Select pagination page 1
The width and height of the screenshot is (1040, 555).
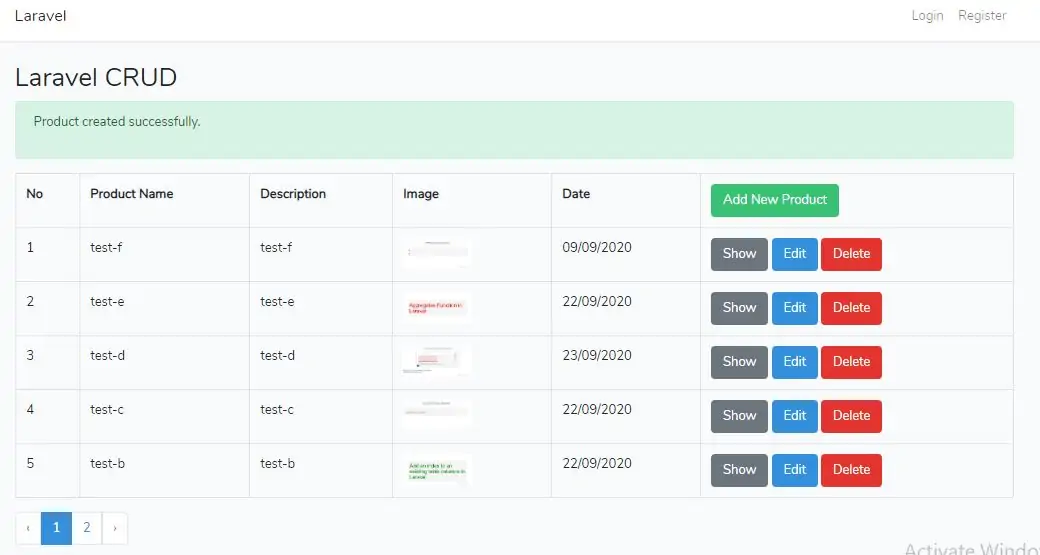(56, 528)
